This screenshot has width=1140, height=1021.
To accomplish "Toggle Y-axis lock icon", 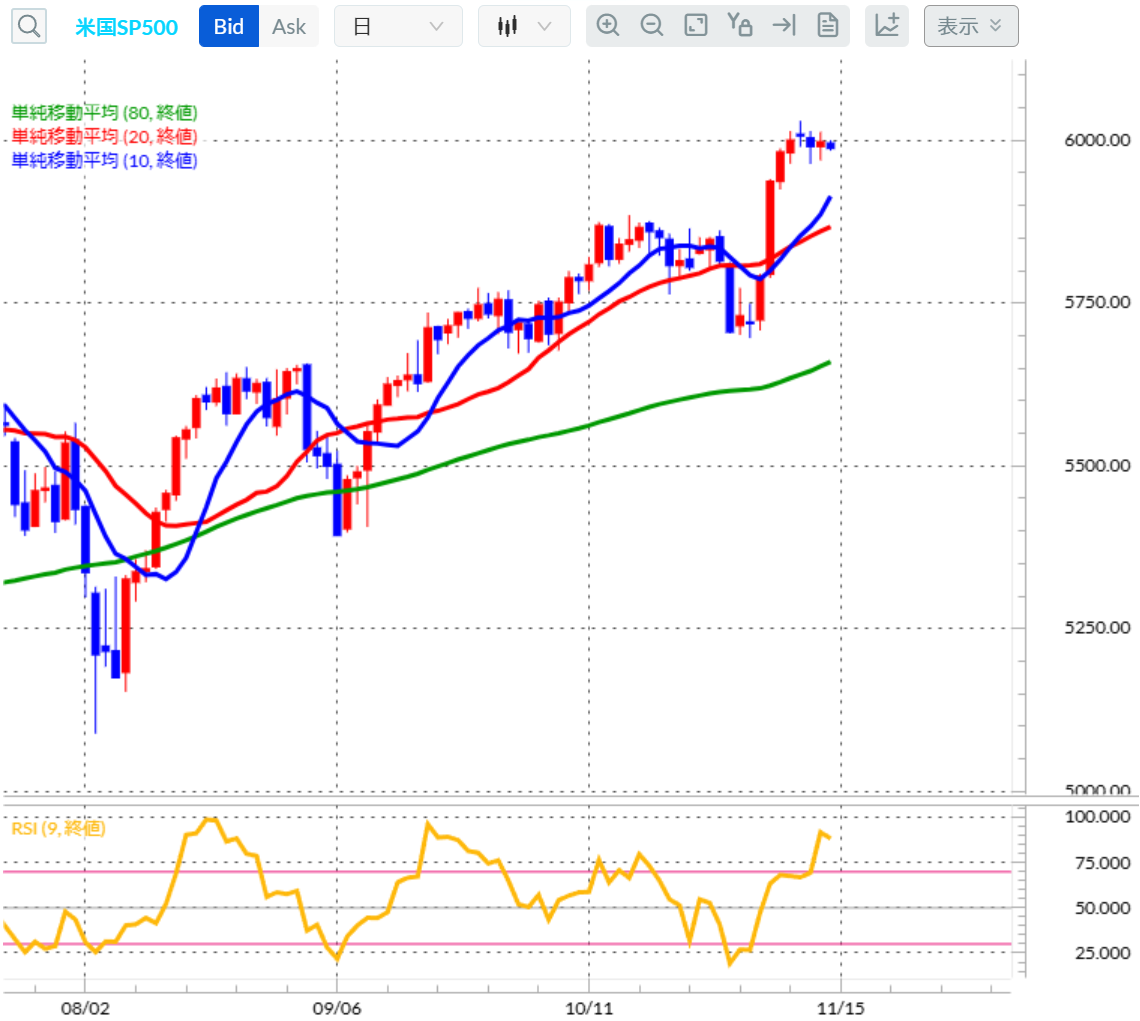I will (x=739, y=25).
